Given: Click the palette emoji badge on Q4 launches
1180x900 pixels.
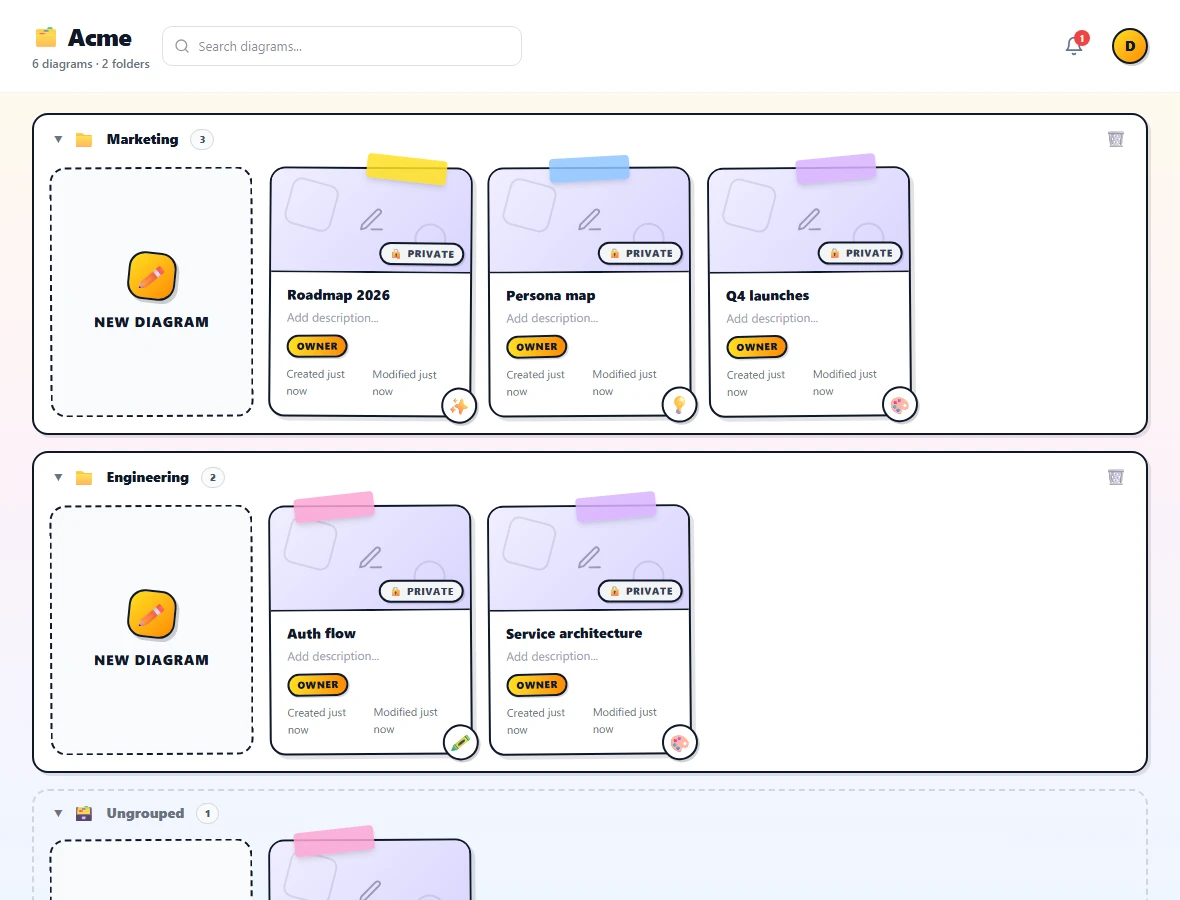Looking at the screenshot, I should click(x=899, y=405).
